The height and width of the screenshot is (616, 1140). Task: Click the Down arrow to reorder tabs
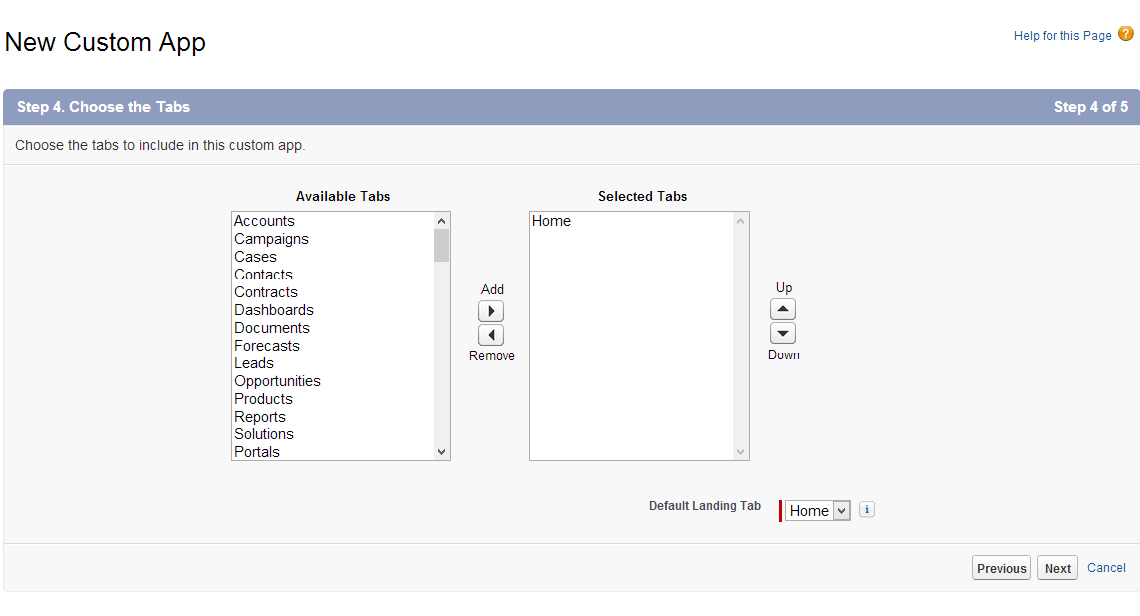click(x=783, y=332)
